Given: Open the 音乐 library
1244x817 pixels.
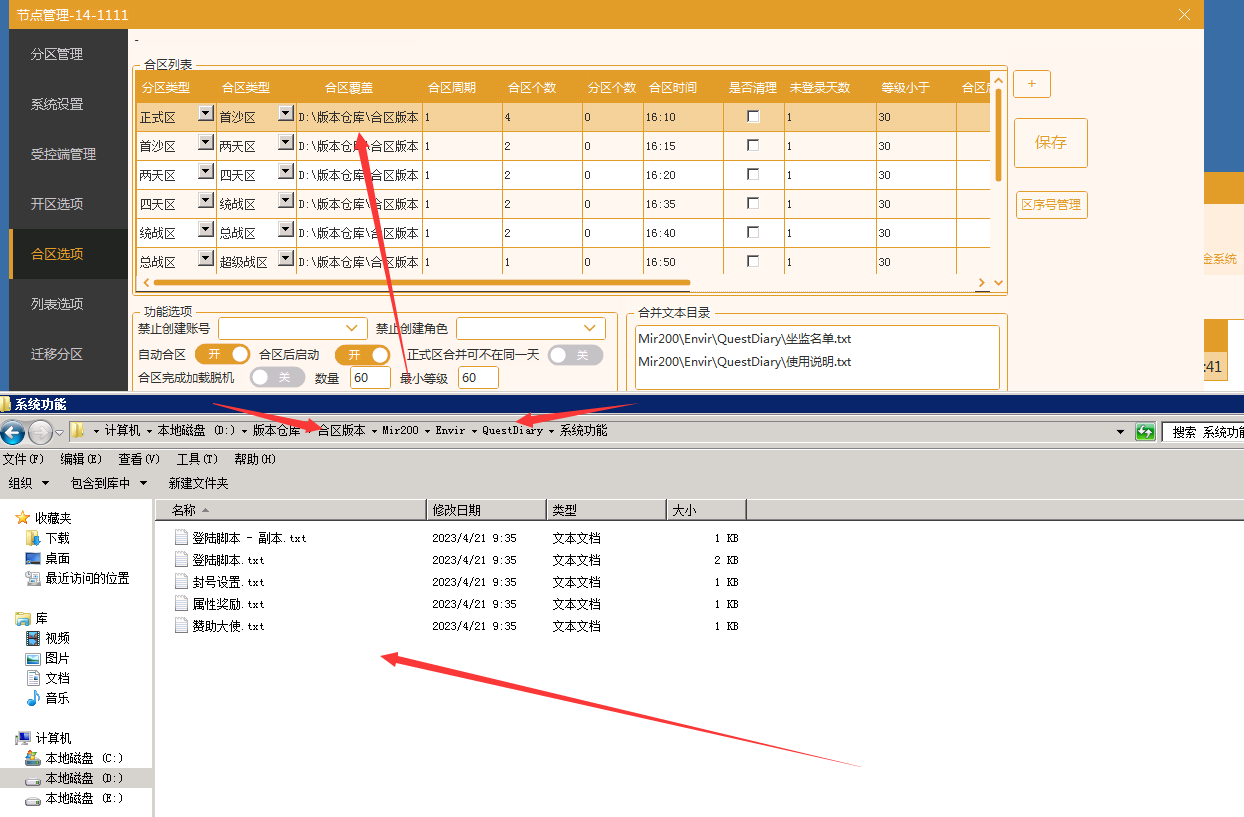Looking at the screenshot, I should coord(57,698).
